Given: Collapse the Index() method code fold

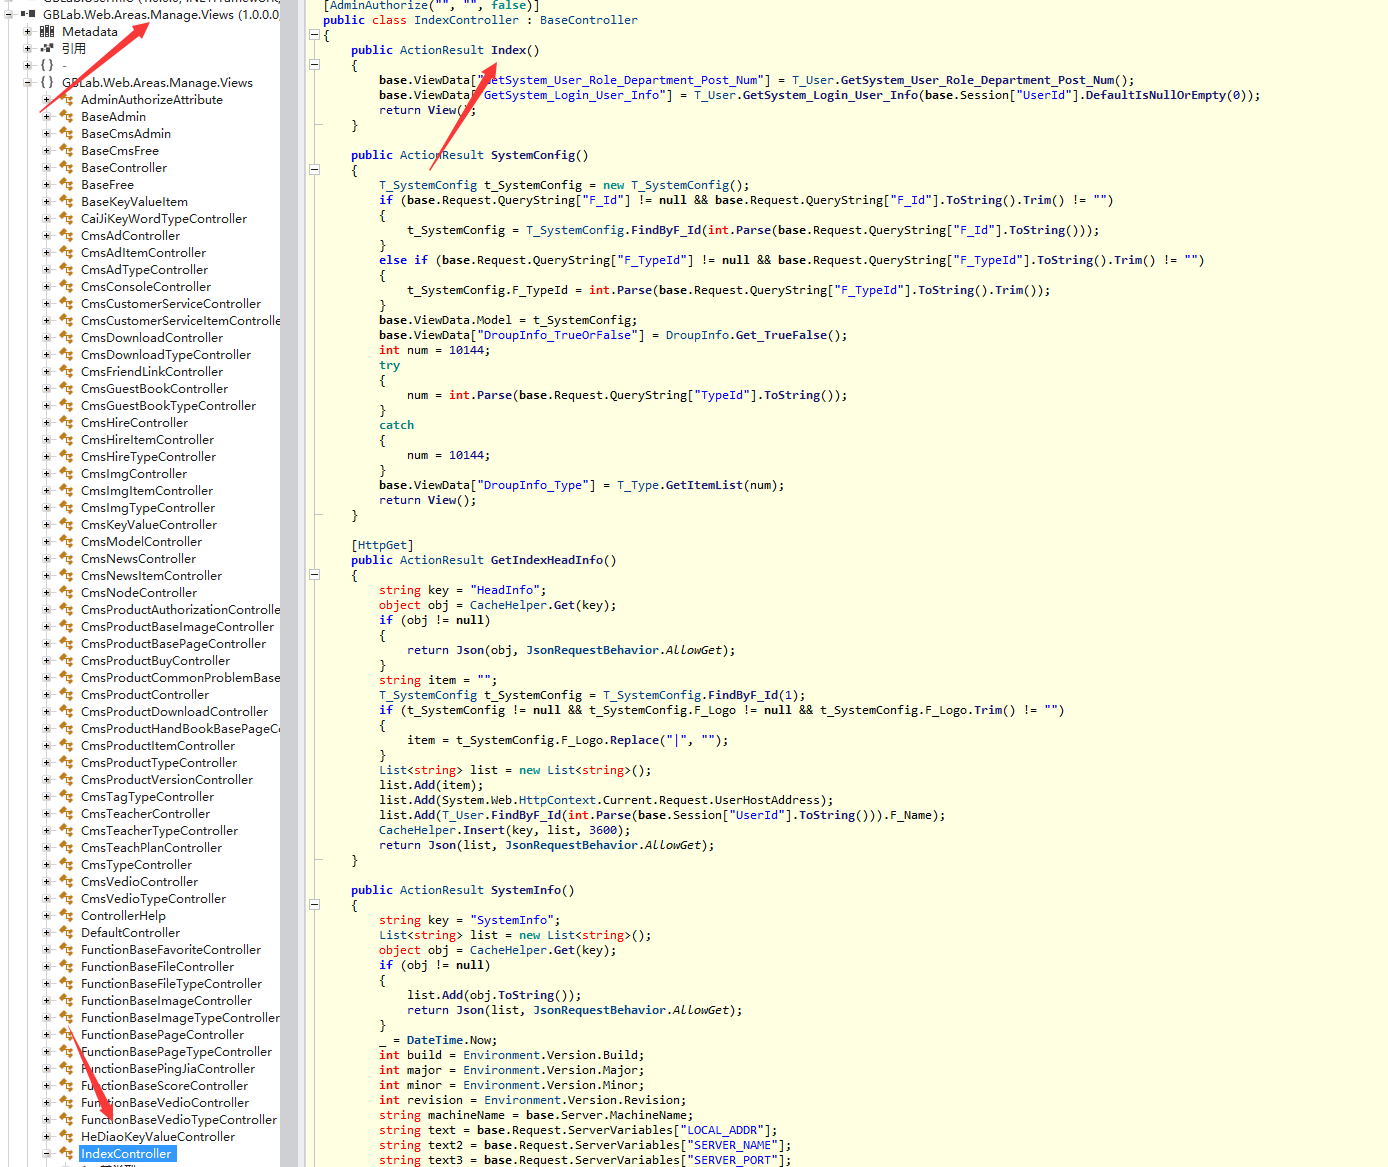Looking at the screenshot, I should point(314,65).
